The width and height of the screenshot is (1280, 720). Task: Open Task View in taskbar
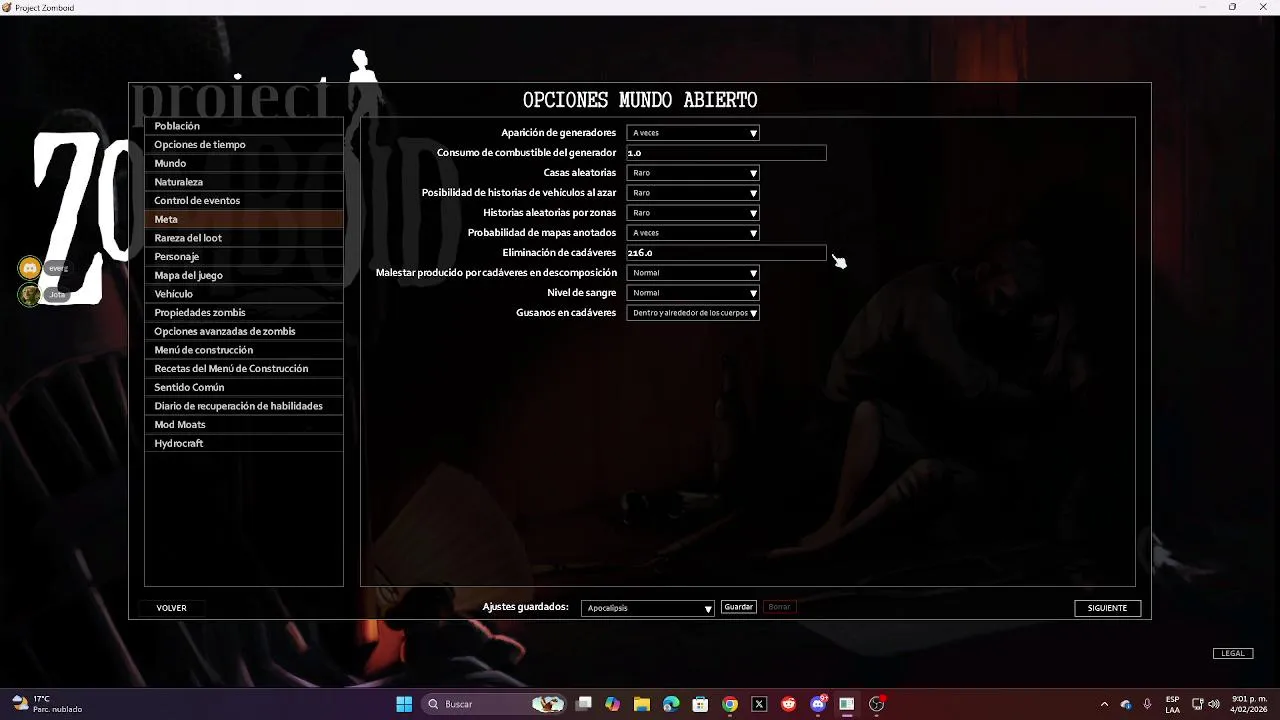(584, 704)
